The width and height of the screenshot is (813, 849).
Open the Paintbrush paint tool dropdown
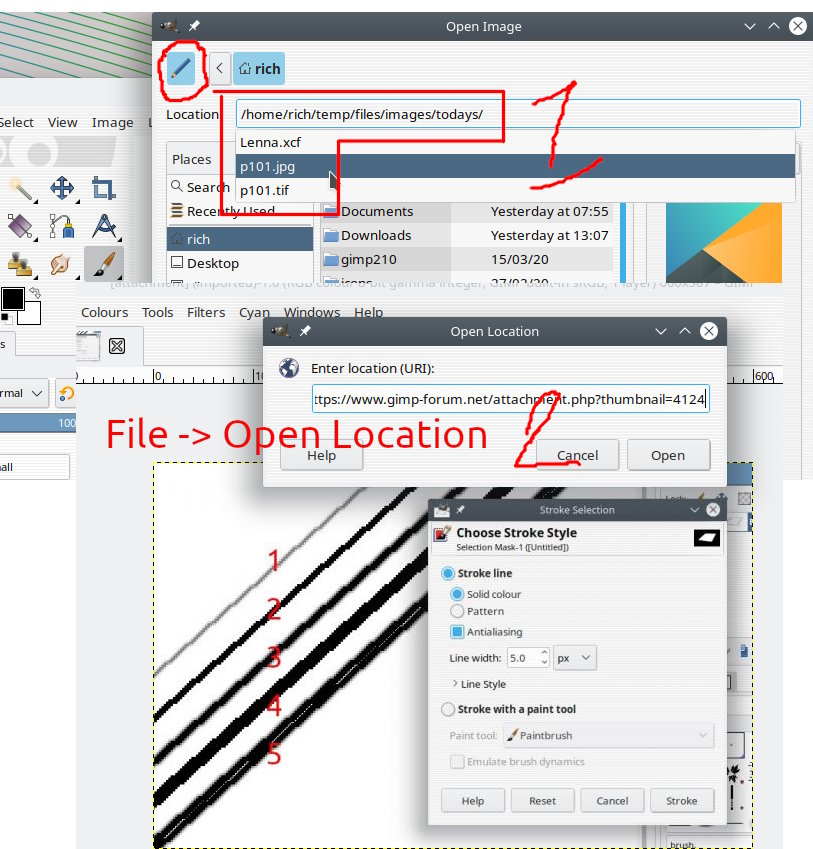pos(608,735)
